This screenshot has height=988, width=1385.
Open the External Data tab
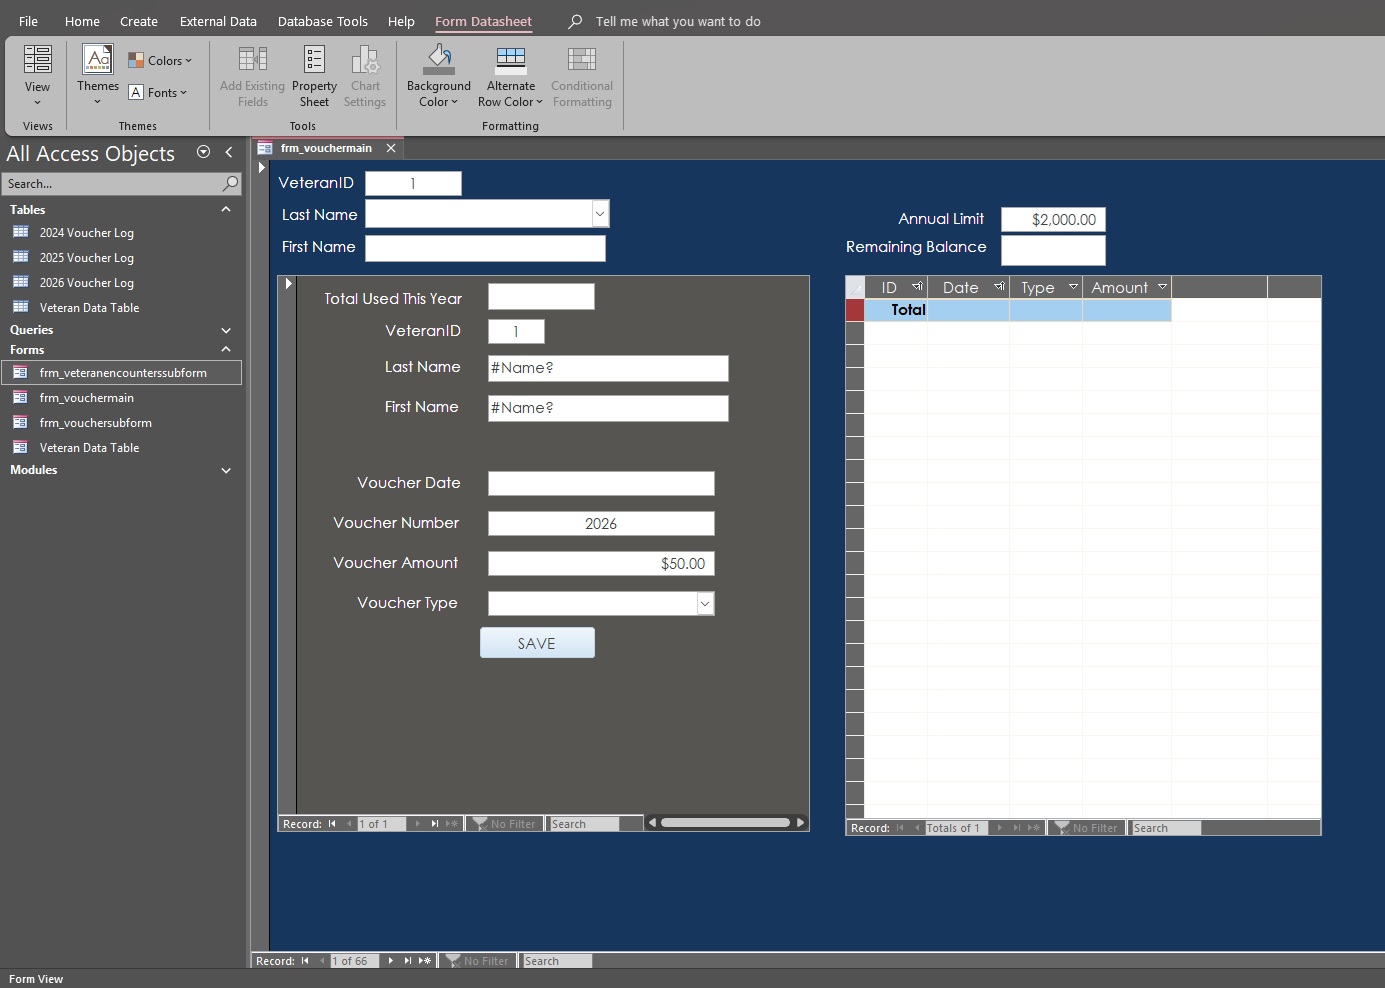[218, 21]
